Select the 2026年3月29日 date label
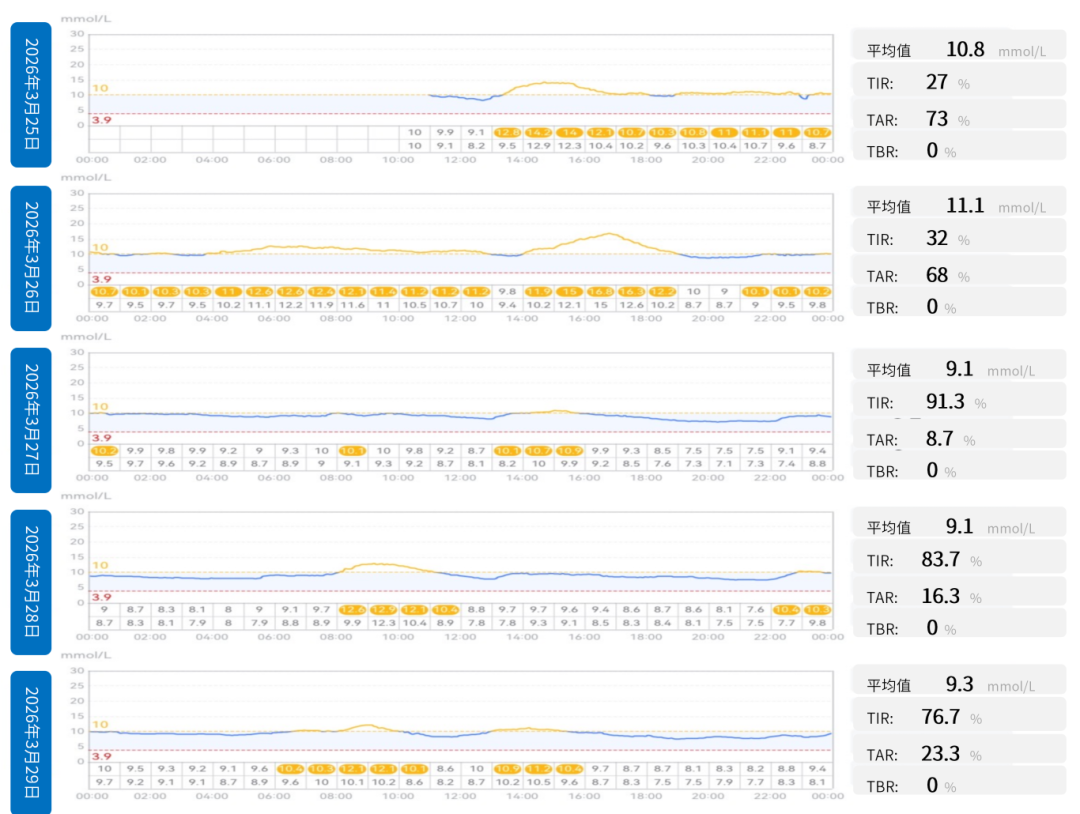1080x814 pixels. point(31,742)
